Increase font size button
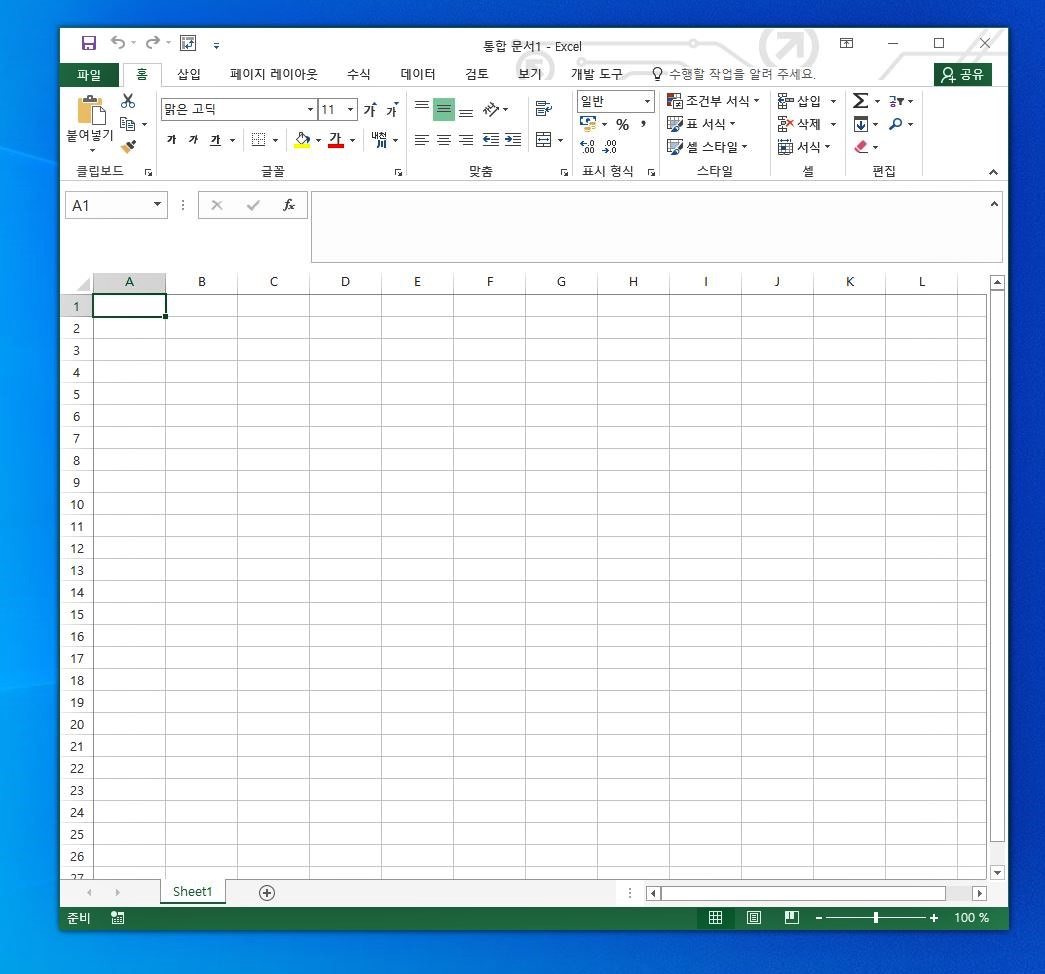Screen dimensions: 1045x974 point(370,109)
